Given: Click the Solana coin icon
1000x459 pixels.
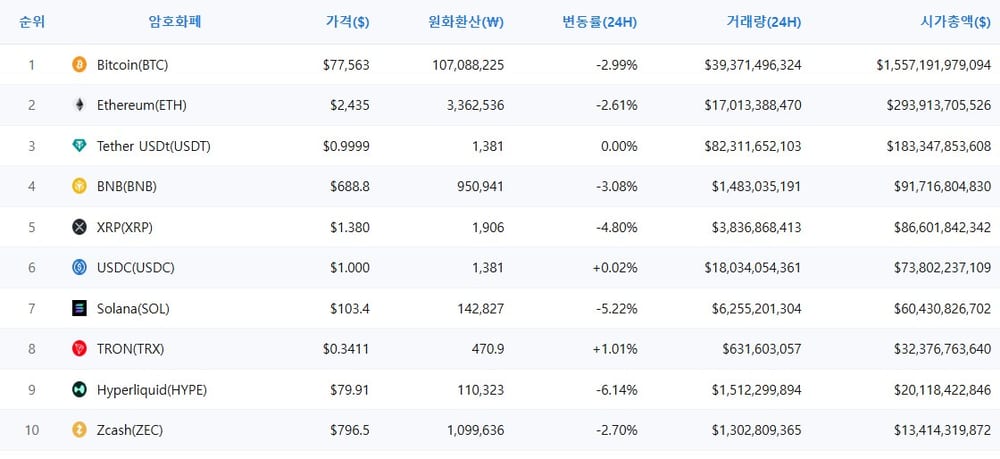Looking at the screenshot, I should coord(79,309).
